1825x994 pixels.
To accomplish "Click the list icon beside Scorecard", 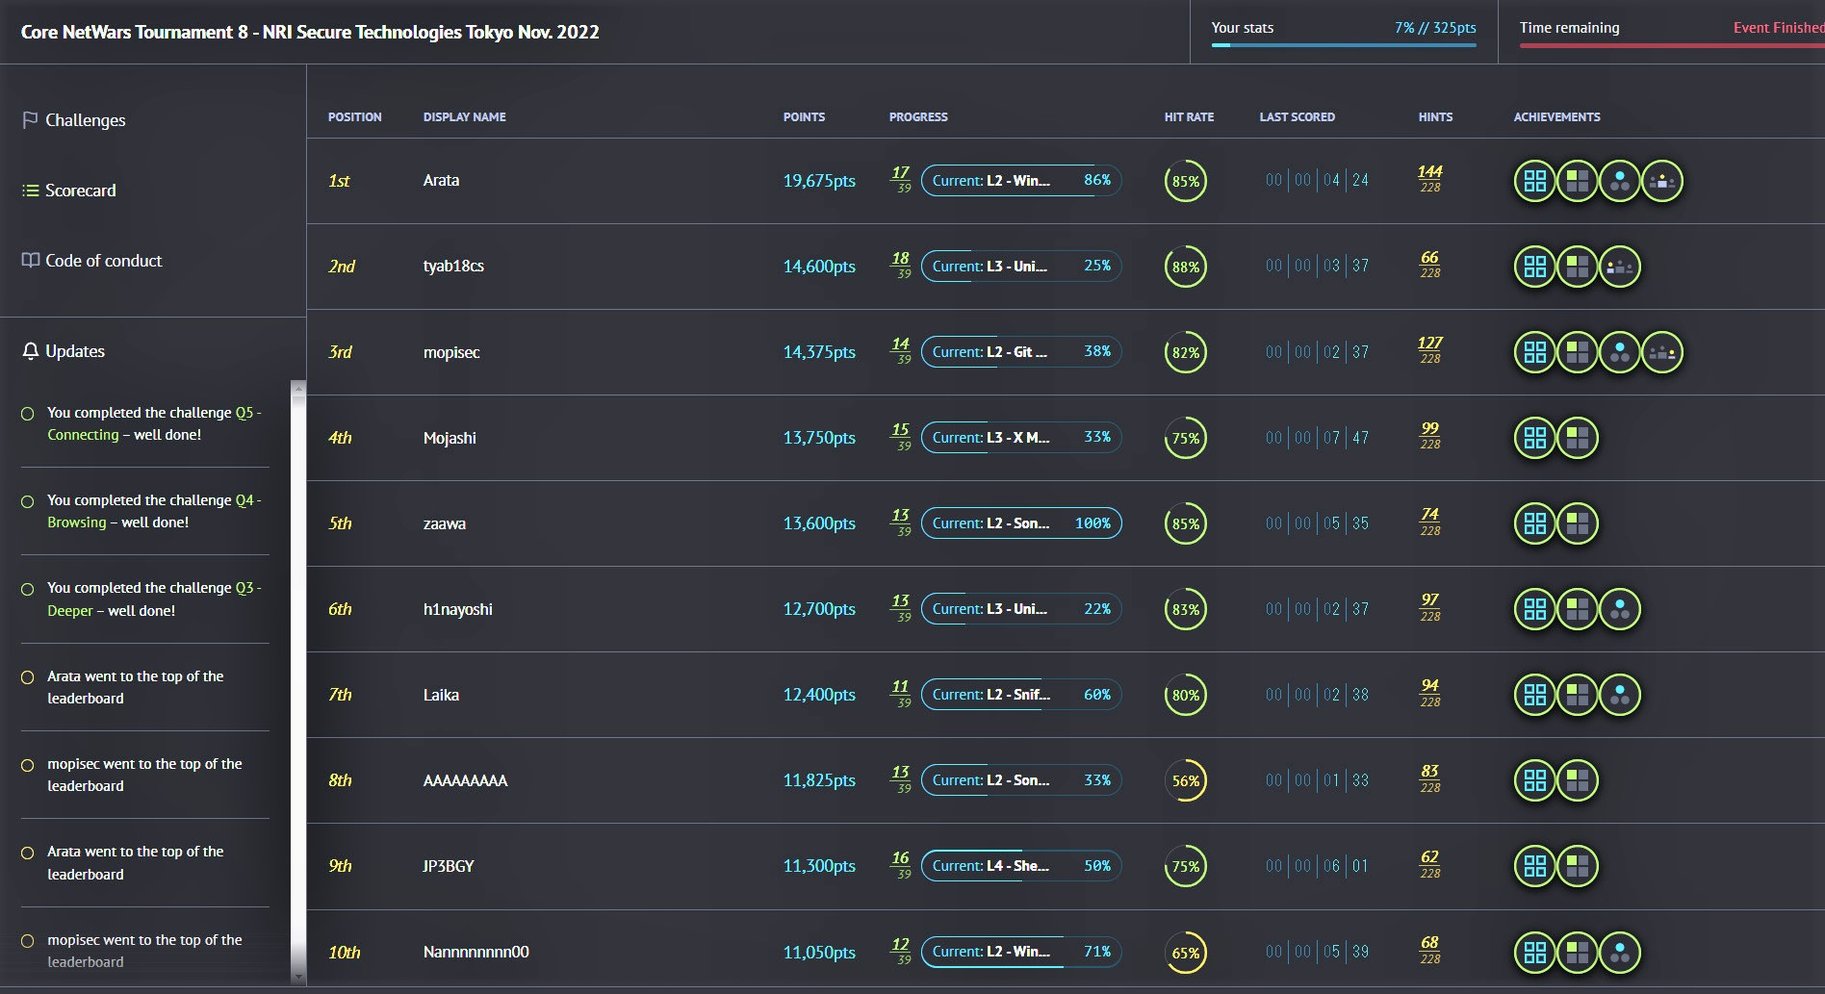I will pos(30,190).
